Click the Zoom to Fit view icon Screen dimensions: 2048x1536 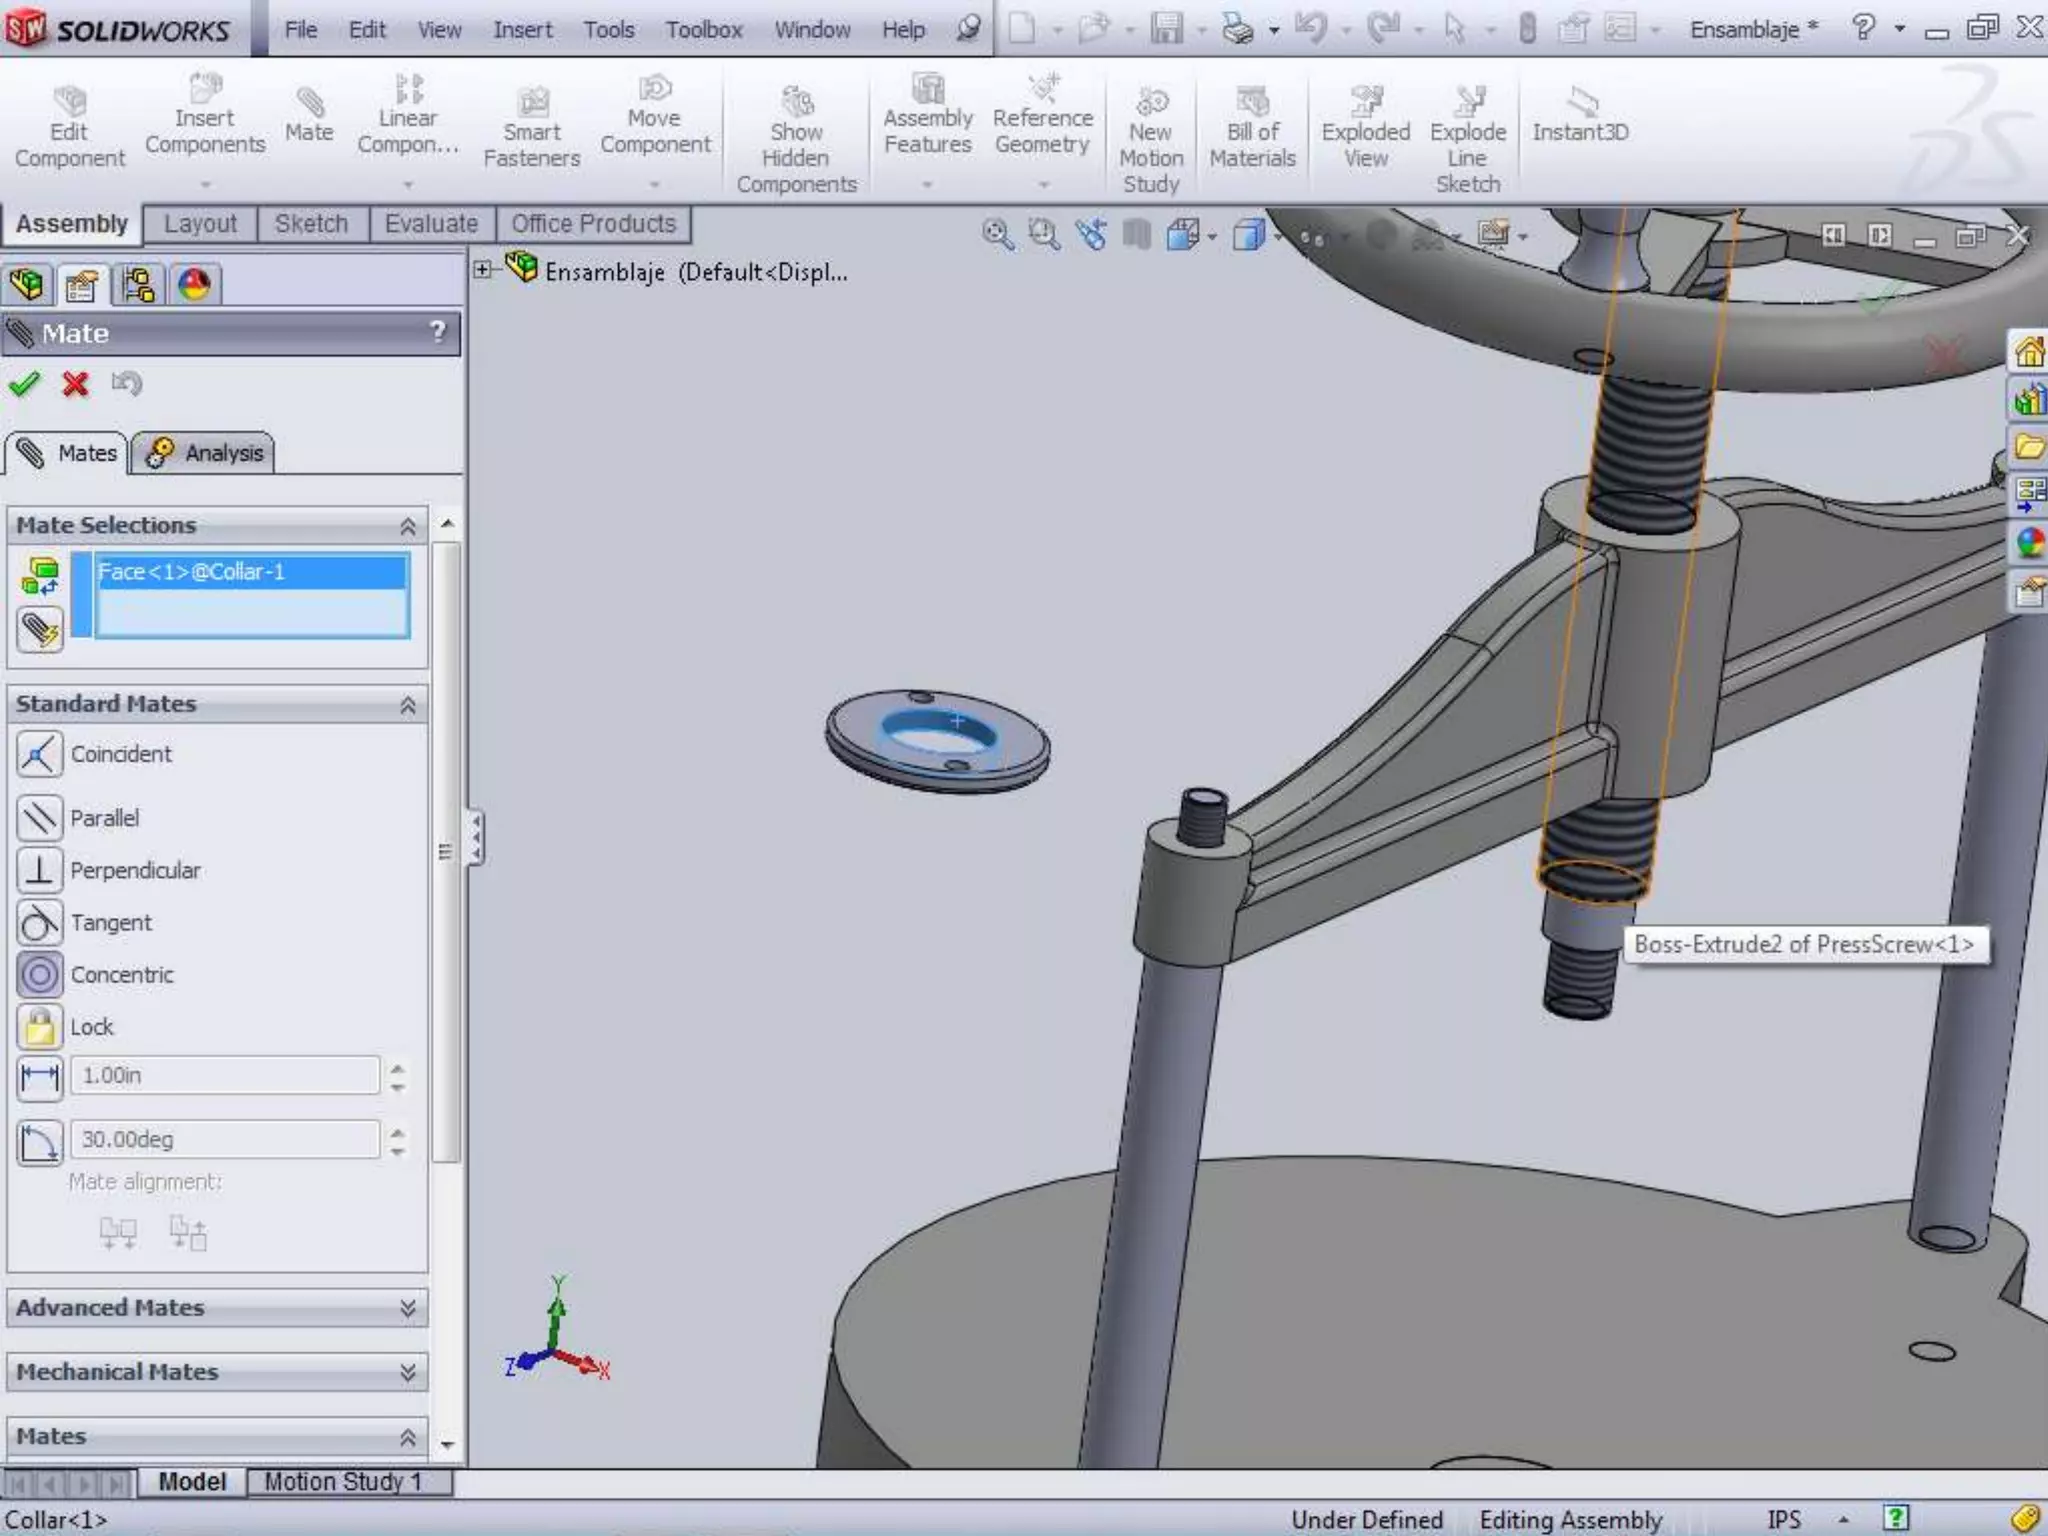pos(997,235)
